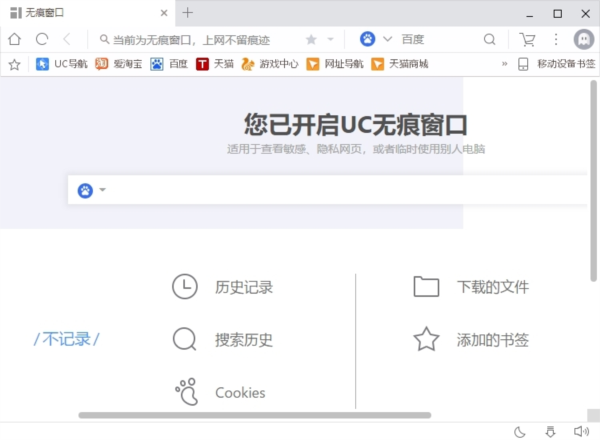This screenshot has height=440, width=600.
Task: Expand address bar history dropdown
Action: point(331,39)
